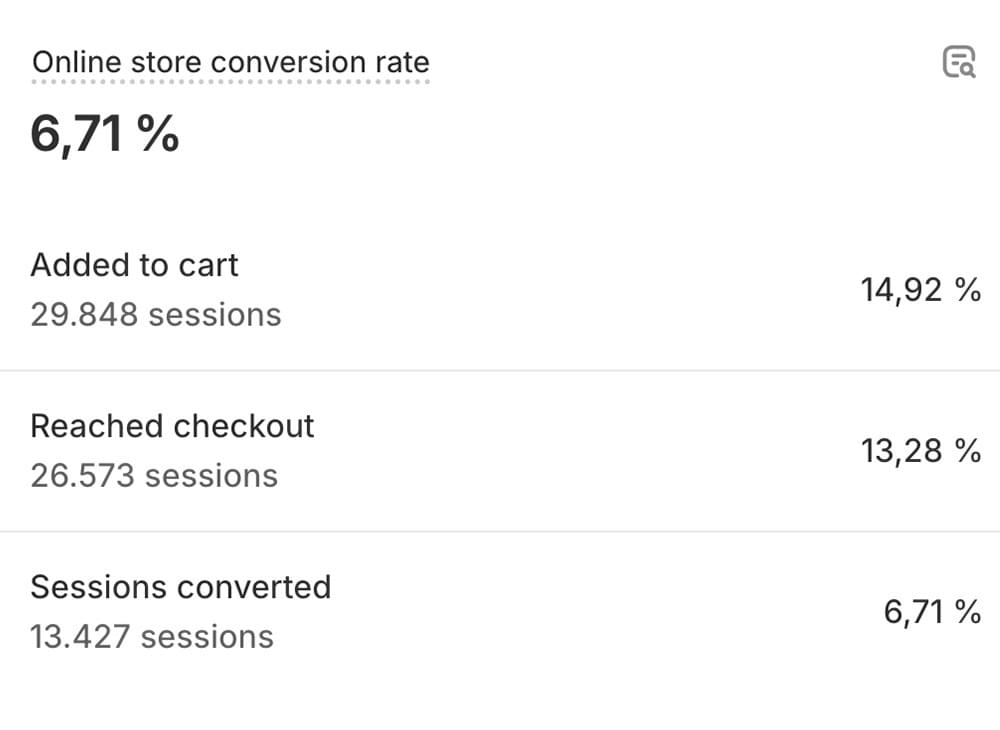1000x730 pixels.
Task: Click the 14,92 % added to cart value
Action: (x=921, y=290)
